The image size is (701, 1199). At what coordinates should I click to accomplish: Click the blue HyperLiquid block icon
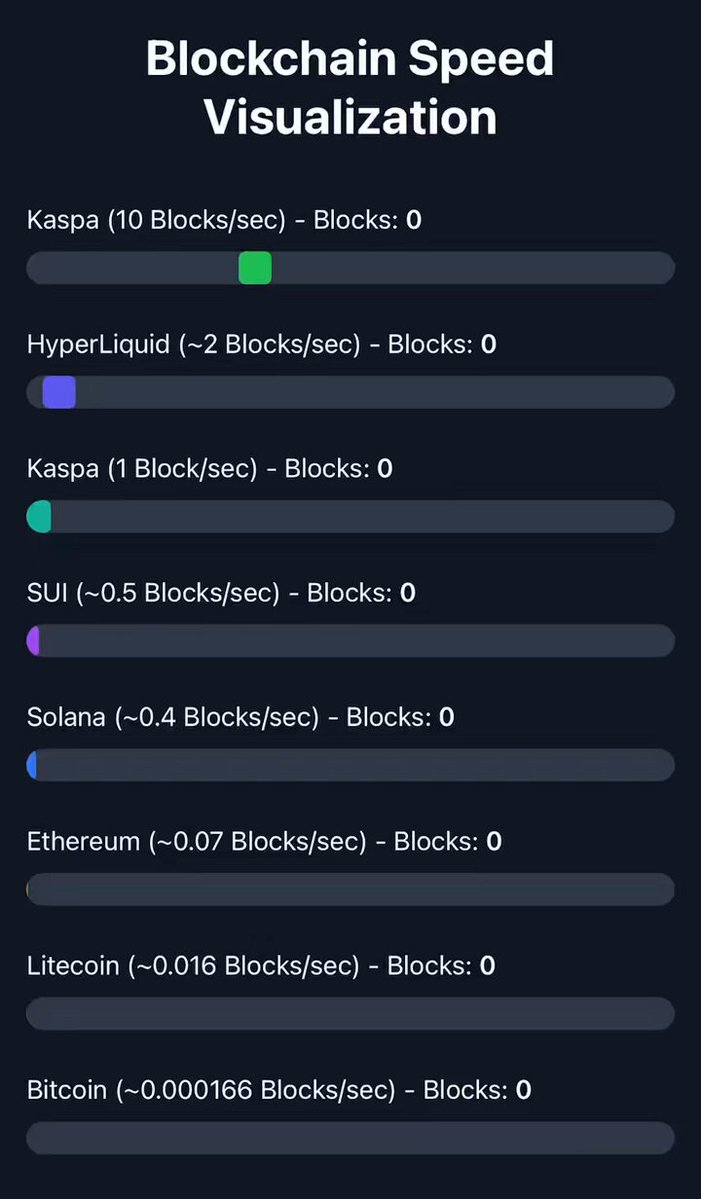pos(58,392)
